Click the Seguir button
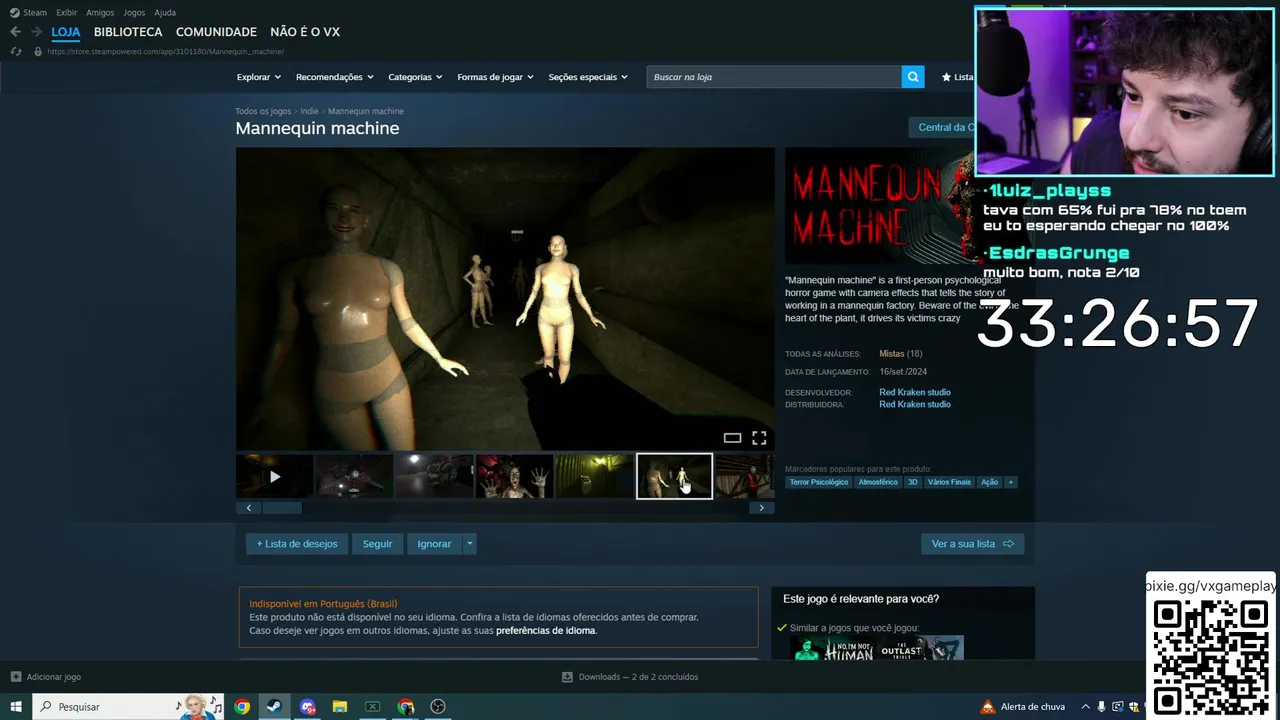Image resolution: width=1280 pixels, height=720 pixels. tap(377, 544)
